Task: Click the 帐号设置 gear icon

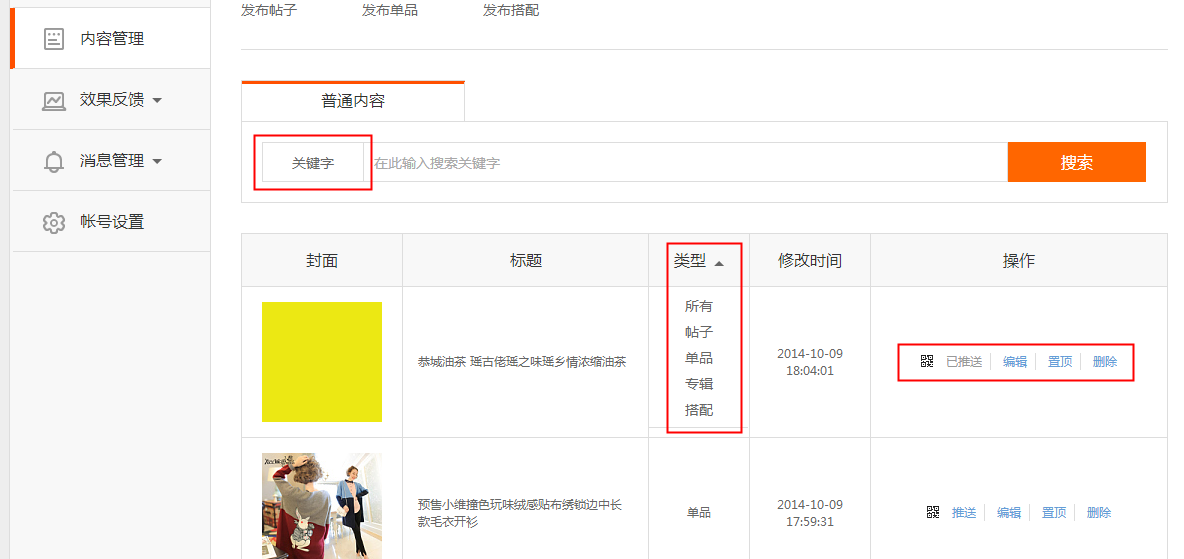Action: 54,222
